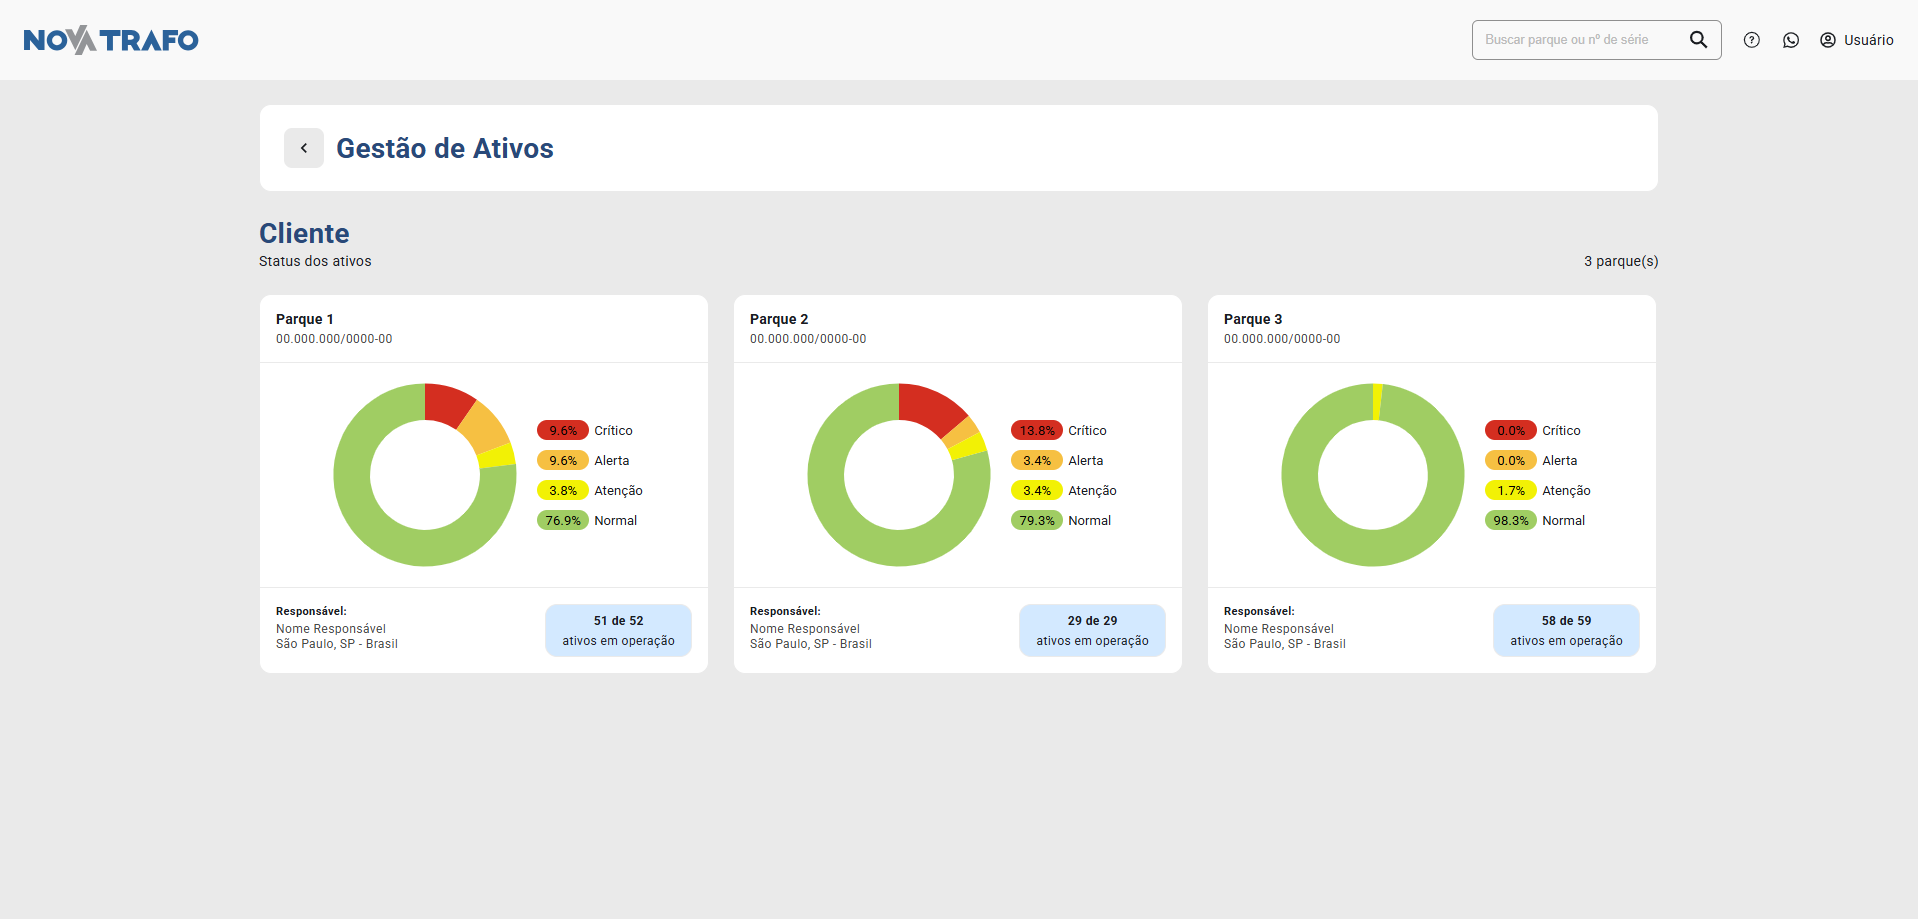This screenshot has height=919, width=1918.
Task: Select Parque 3 green 98.3% Normal legend swatch
Action: click(1511, 521)
